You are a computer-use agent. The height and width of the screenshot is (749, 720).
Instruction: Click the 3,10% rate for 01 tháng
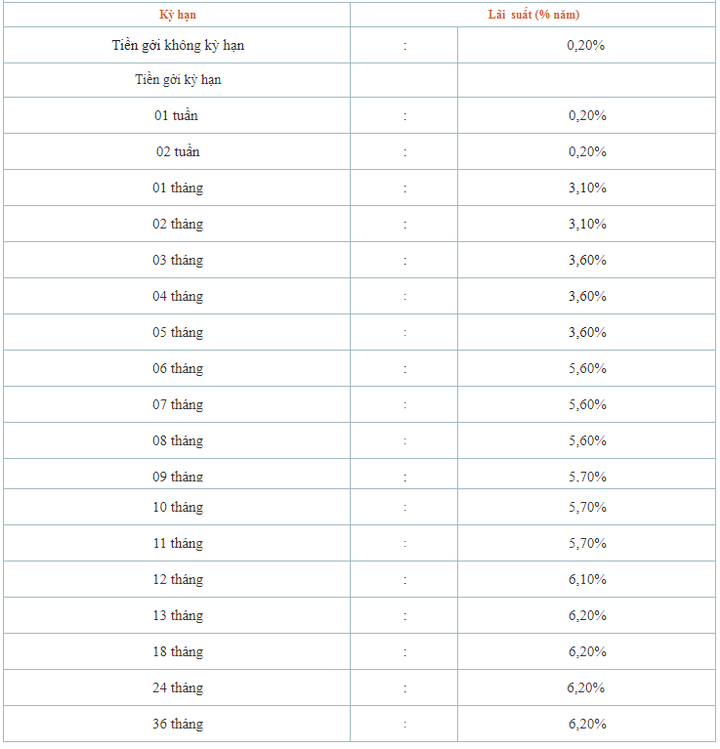(x=587, y=188)
